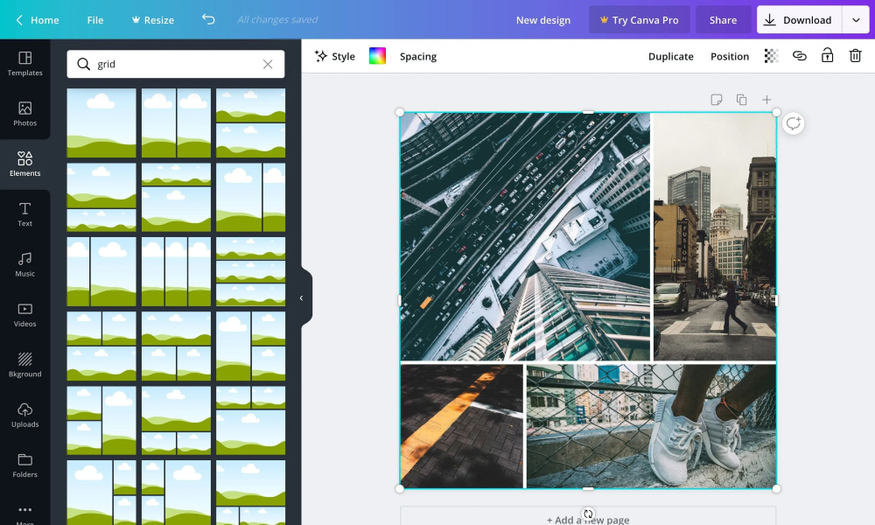Add notes to the page
875x525 pixels.
[717, 99]
